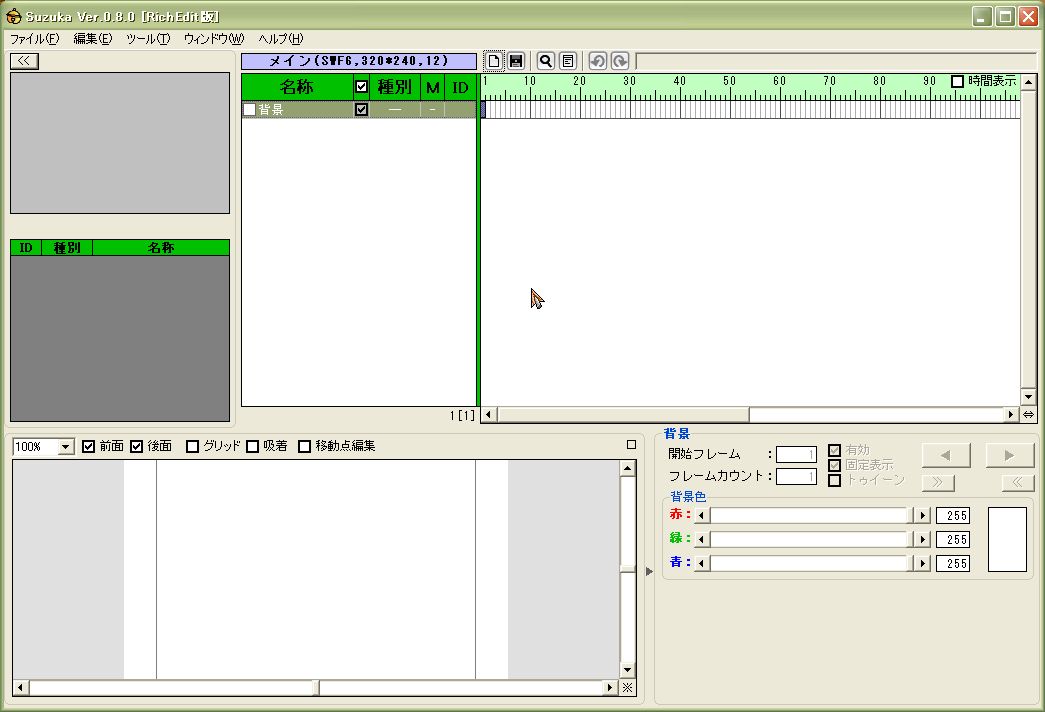Open the ファイル(F) menu

click(35, 39)
